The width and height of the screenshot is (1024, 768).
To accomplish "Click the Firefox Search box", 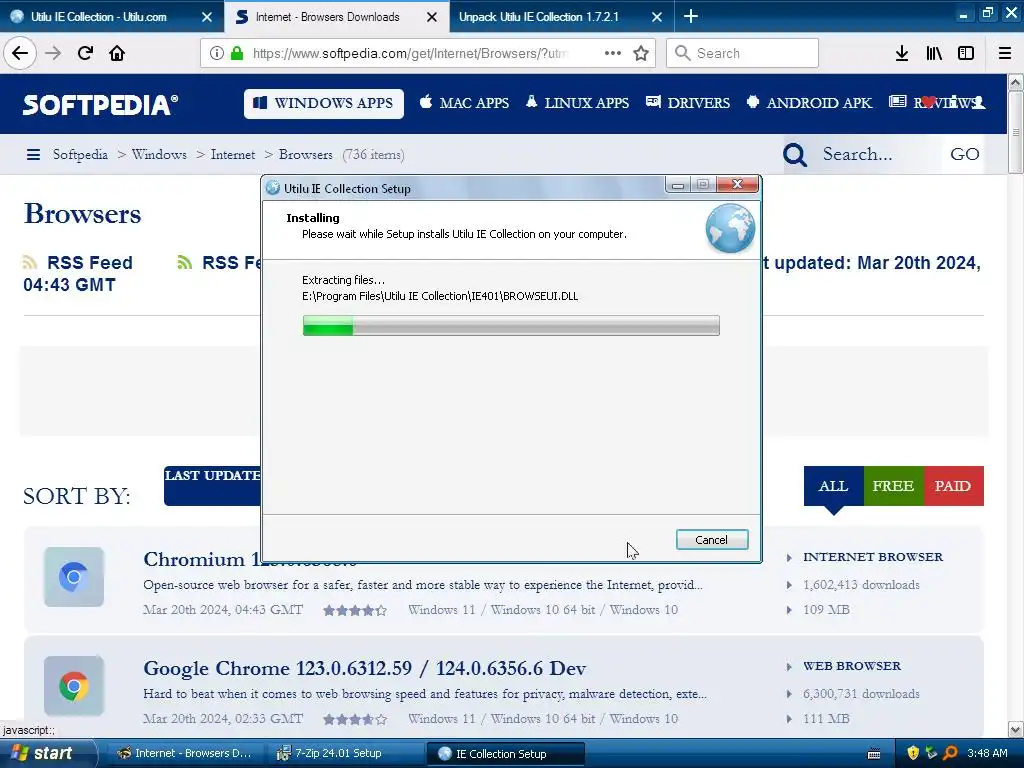I will pos(743,53).
